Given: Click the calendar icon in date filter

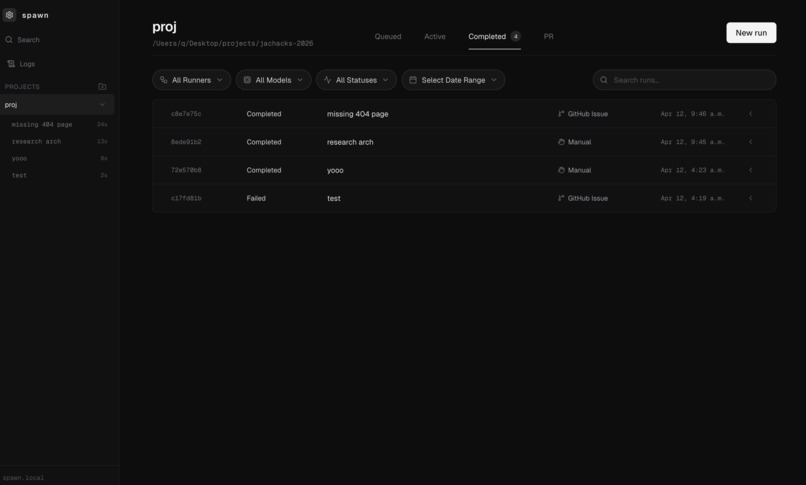Looking at the screenshot, I should [x=413, y=80].
